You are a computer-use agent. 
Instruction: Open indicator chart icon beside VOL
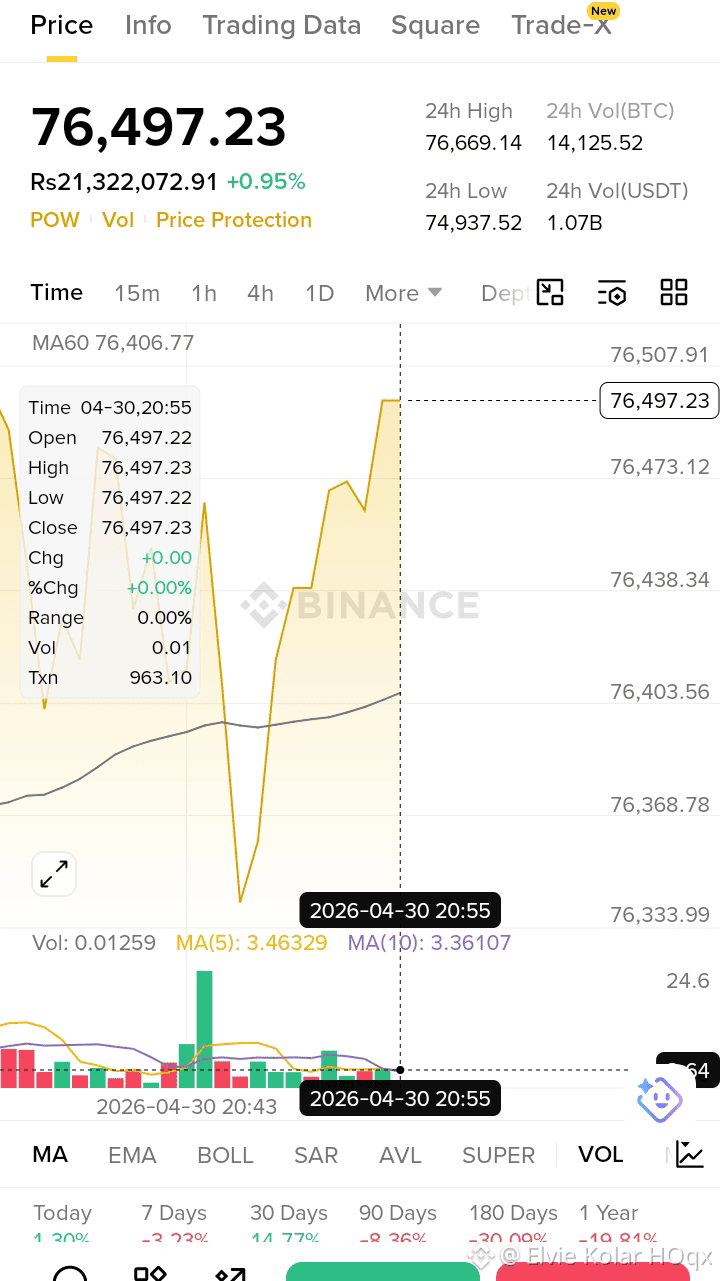pyautogui.click(x=690, y=1154)
